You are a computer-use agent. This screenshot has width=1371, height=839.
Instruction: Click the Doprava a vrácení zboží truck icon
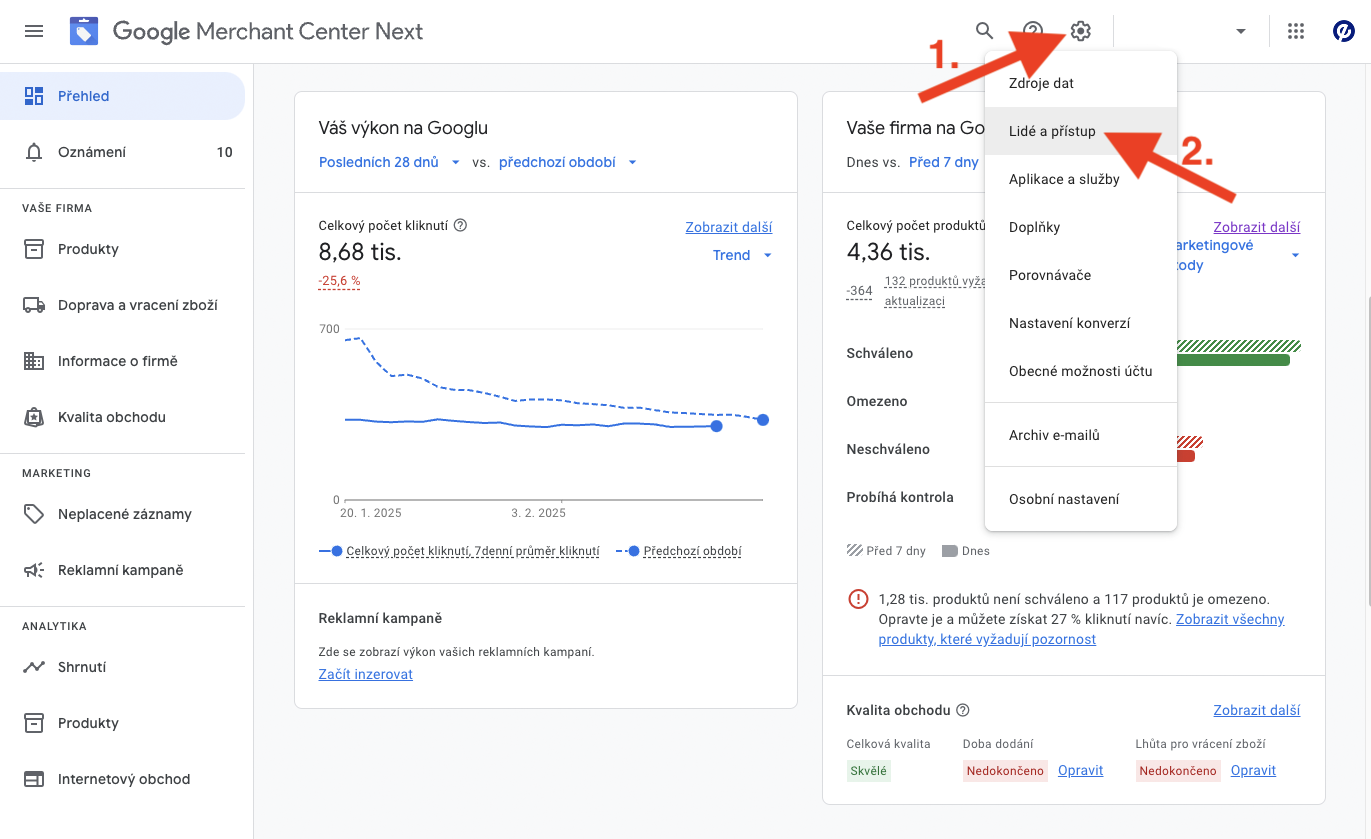[x=34, y=305]
